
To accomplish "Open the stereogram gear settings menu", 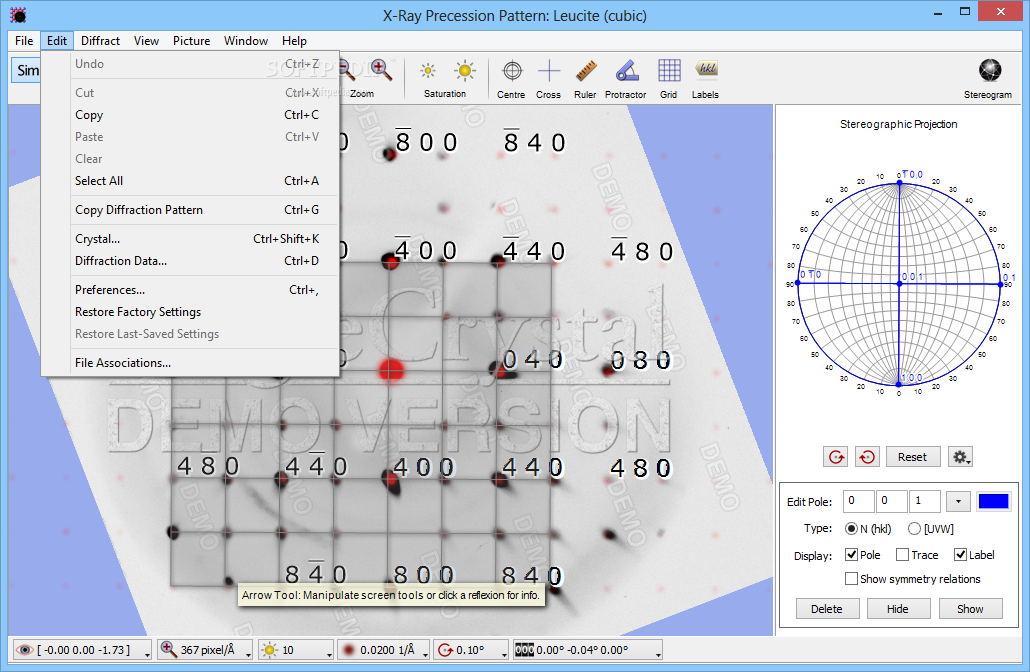I will (960, 457).
